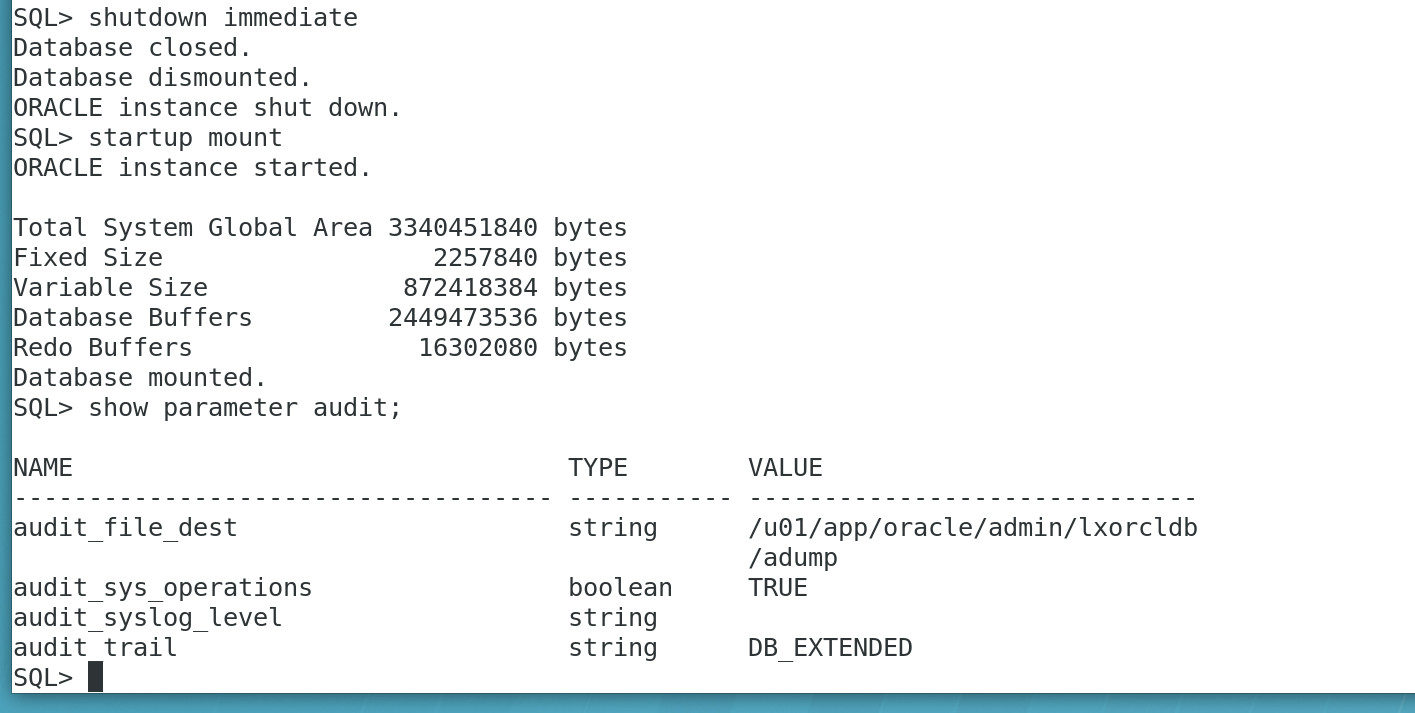Image resolution: width=1415 pixels, height=713 pixels.
Task: Click the DB_EXTENDED value of audit_trail
Action: pyautogui.click(x=830, y=648)
